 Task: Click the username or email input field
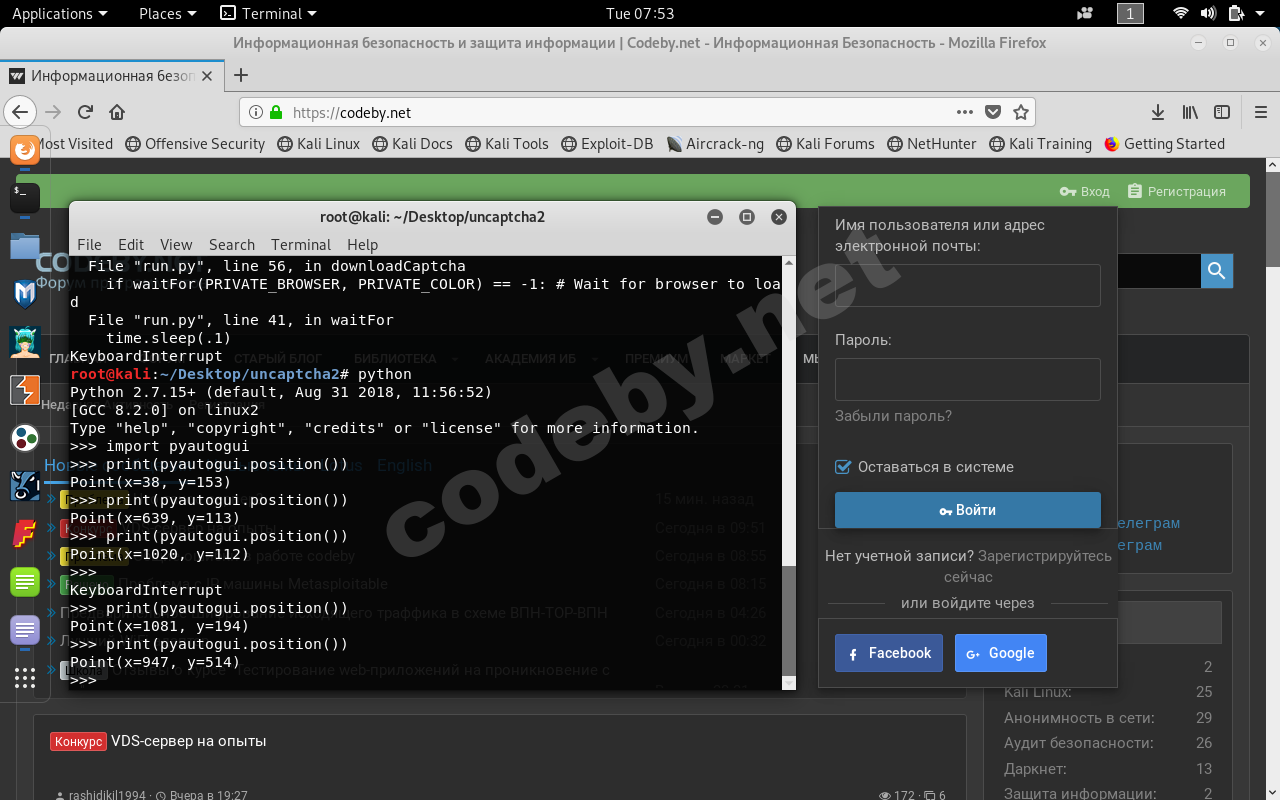(x=966, y=285)
